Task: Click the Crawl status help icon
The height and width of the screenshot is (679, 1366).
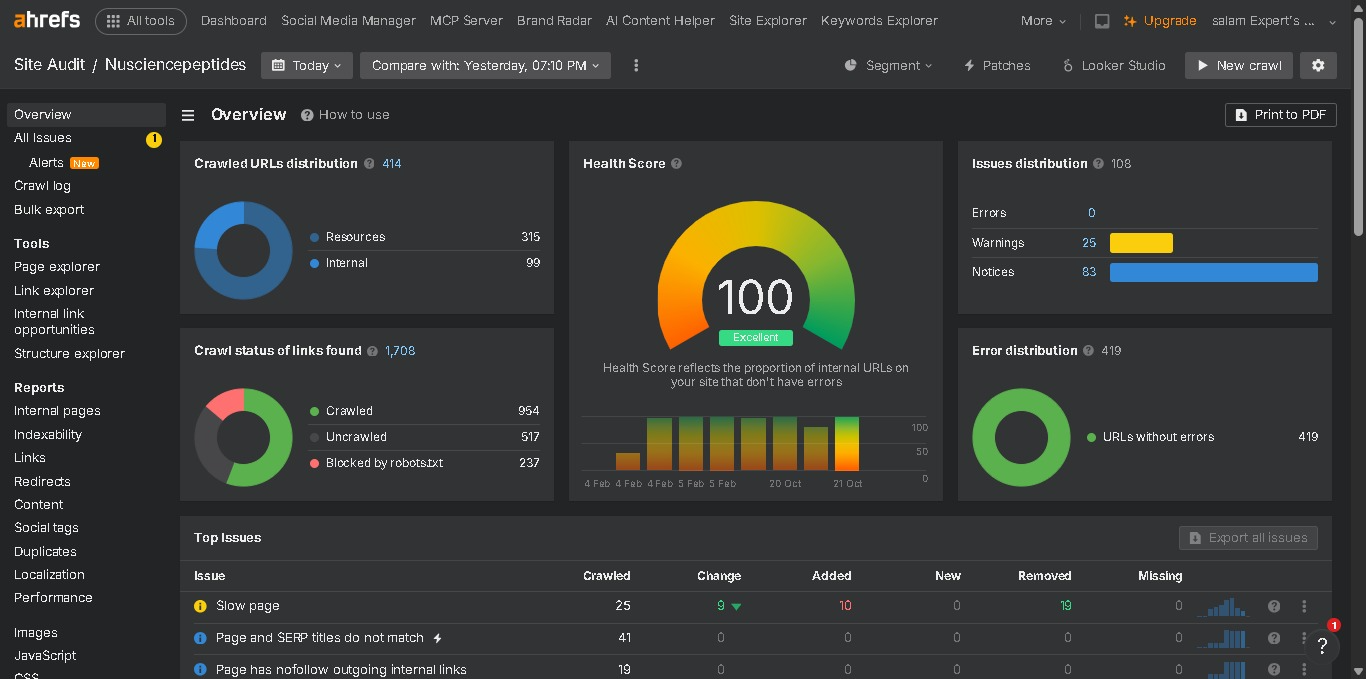Action: [x=372, y=351]
